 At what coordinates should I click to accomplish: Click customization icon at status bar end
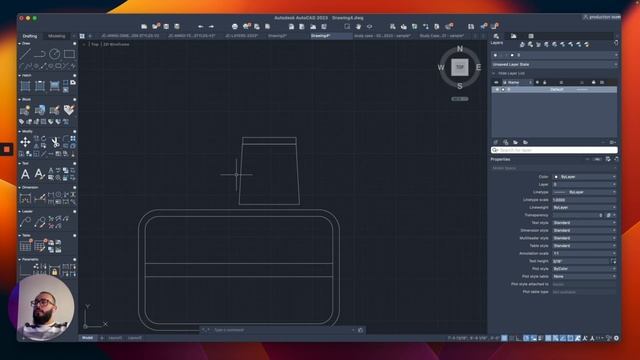[616, 338]
